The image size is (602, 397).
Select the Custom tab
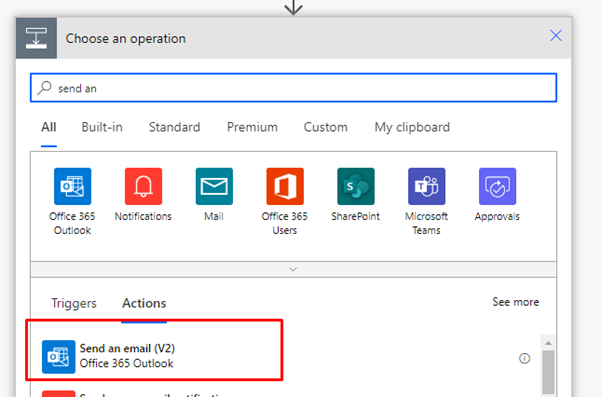click(x=326, y=127)
